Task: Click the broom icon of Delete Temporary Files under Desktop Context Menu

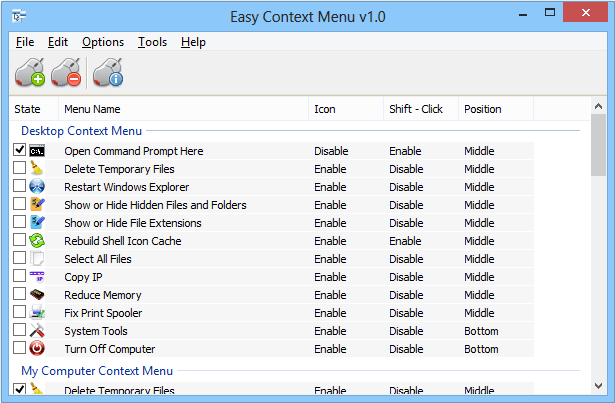Action: click(37, 169)
